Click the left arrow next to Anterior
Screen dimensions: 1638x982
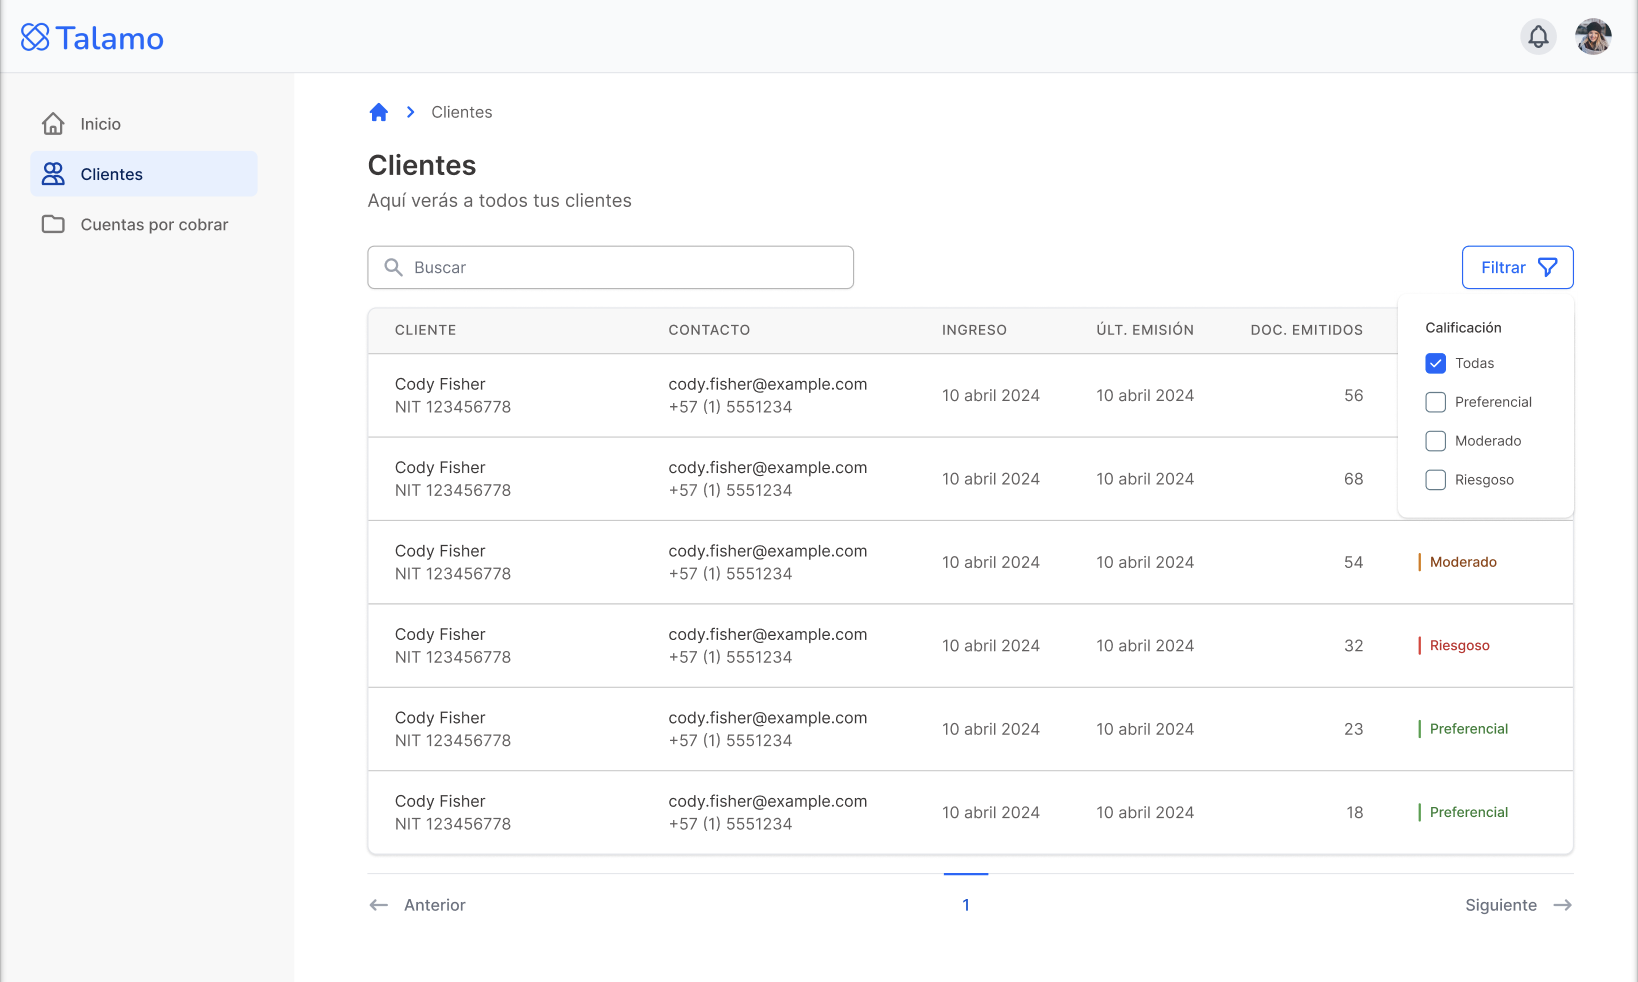pos(378,905)
